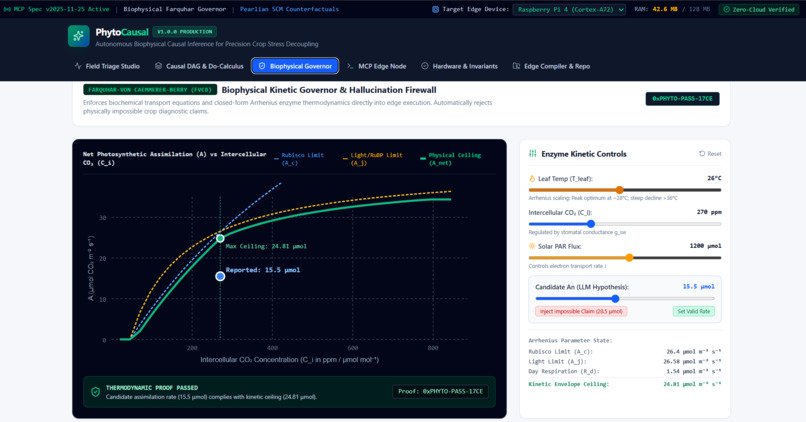Switch to Causal DAG & Do-Calculus tab

click(199, 66)
